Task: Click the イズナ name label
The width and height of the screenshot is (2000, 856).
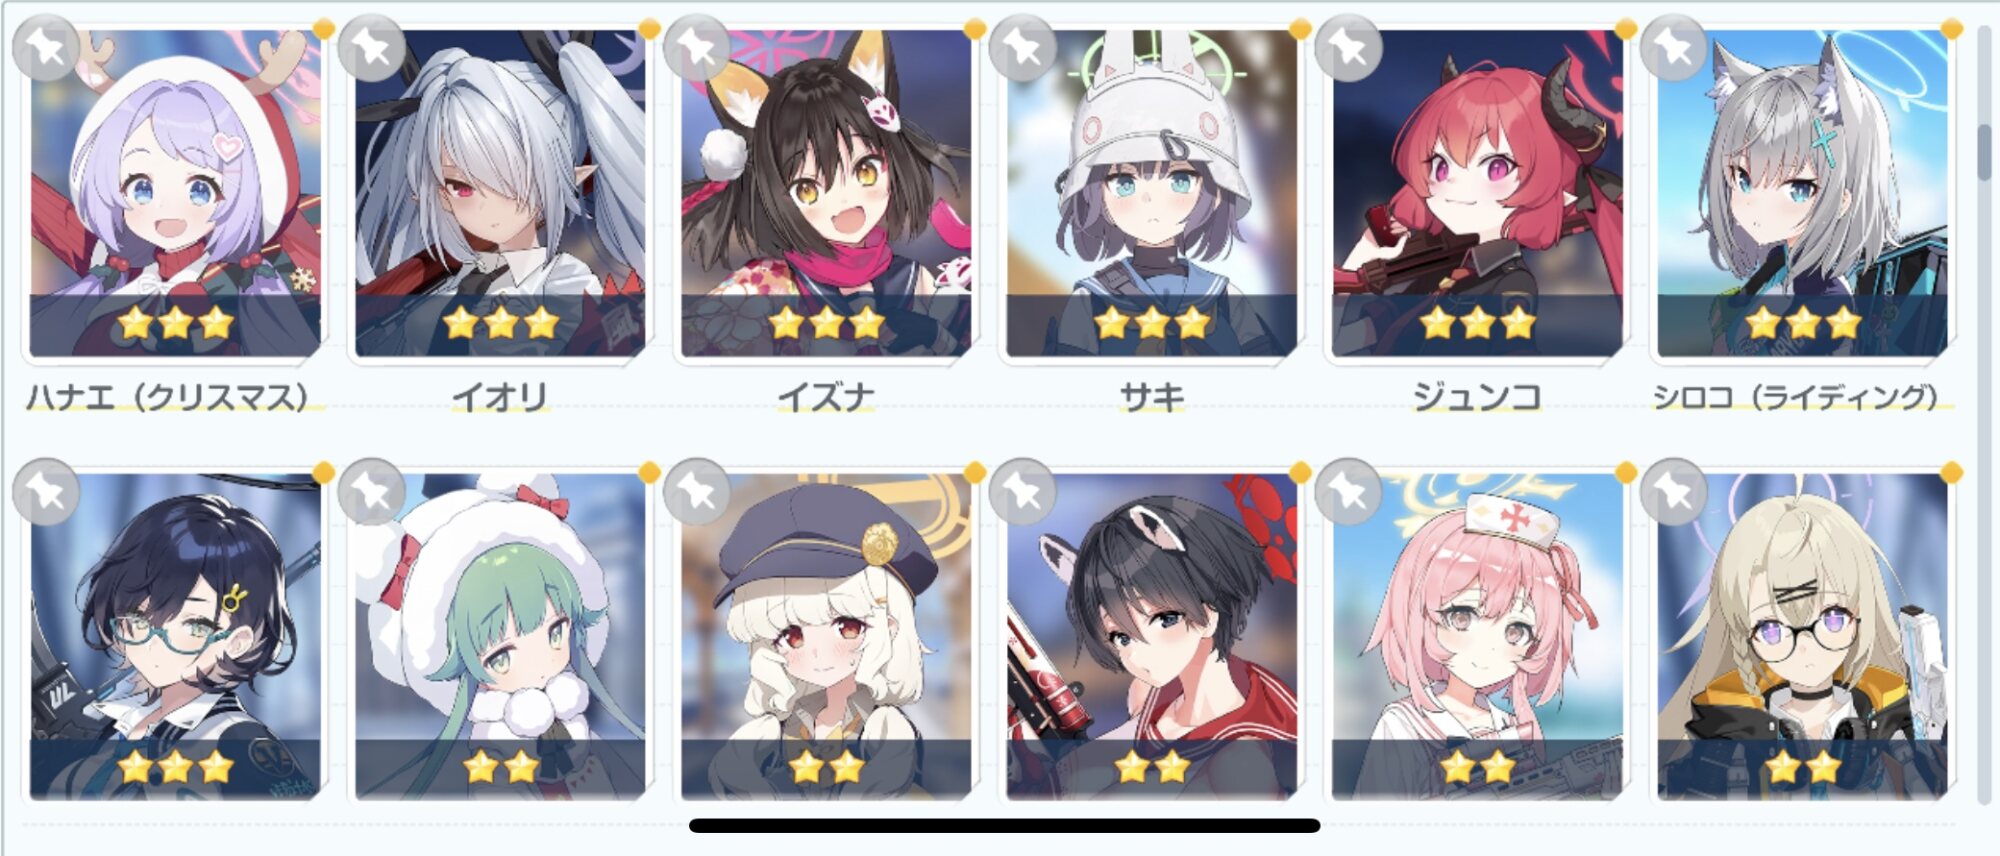Action: coord(826,397)
